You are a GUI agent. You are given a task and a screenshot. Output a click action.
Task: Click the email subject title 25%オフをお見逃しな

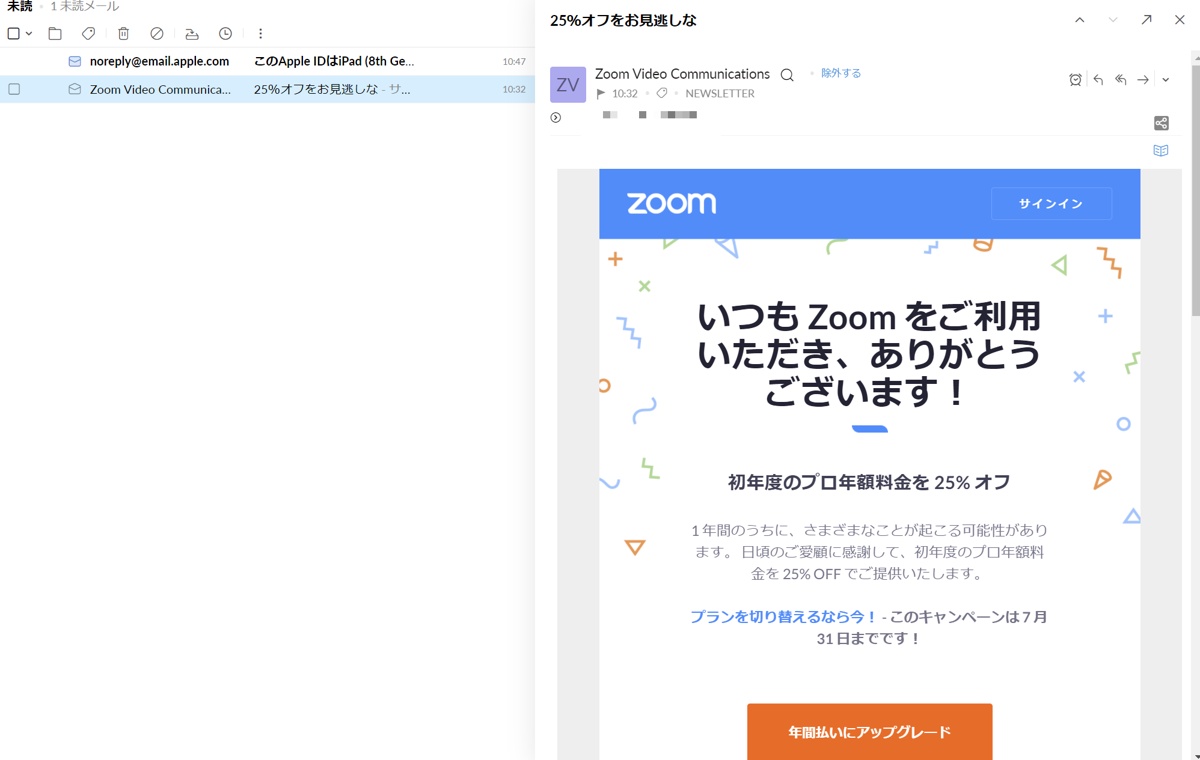623,20
